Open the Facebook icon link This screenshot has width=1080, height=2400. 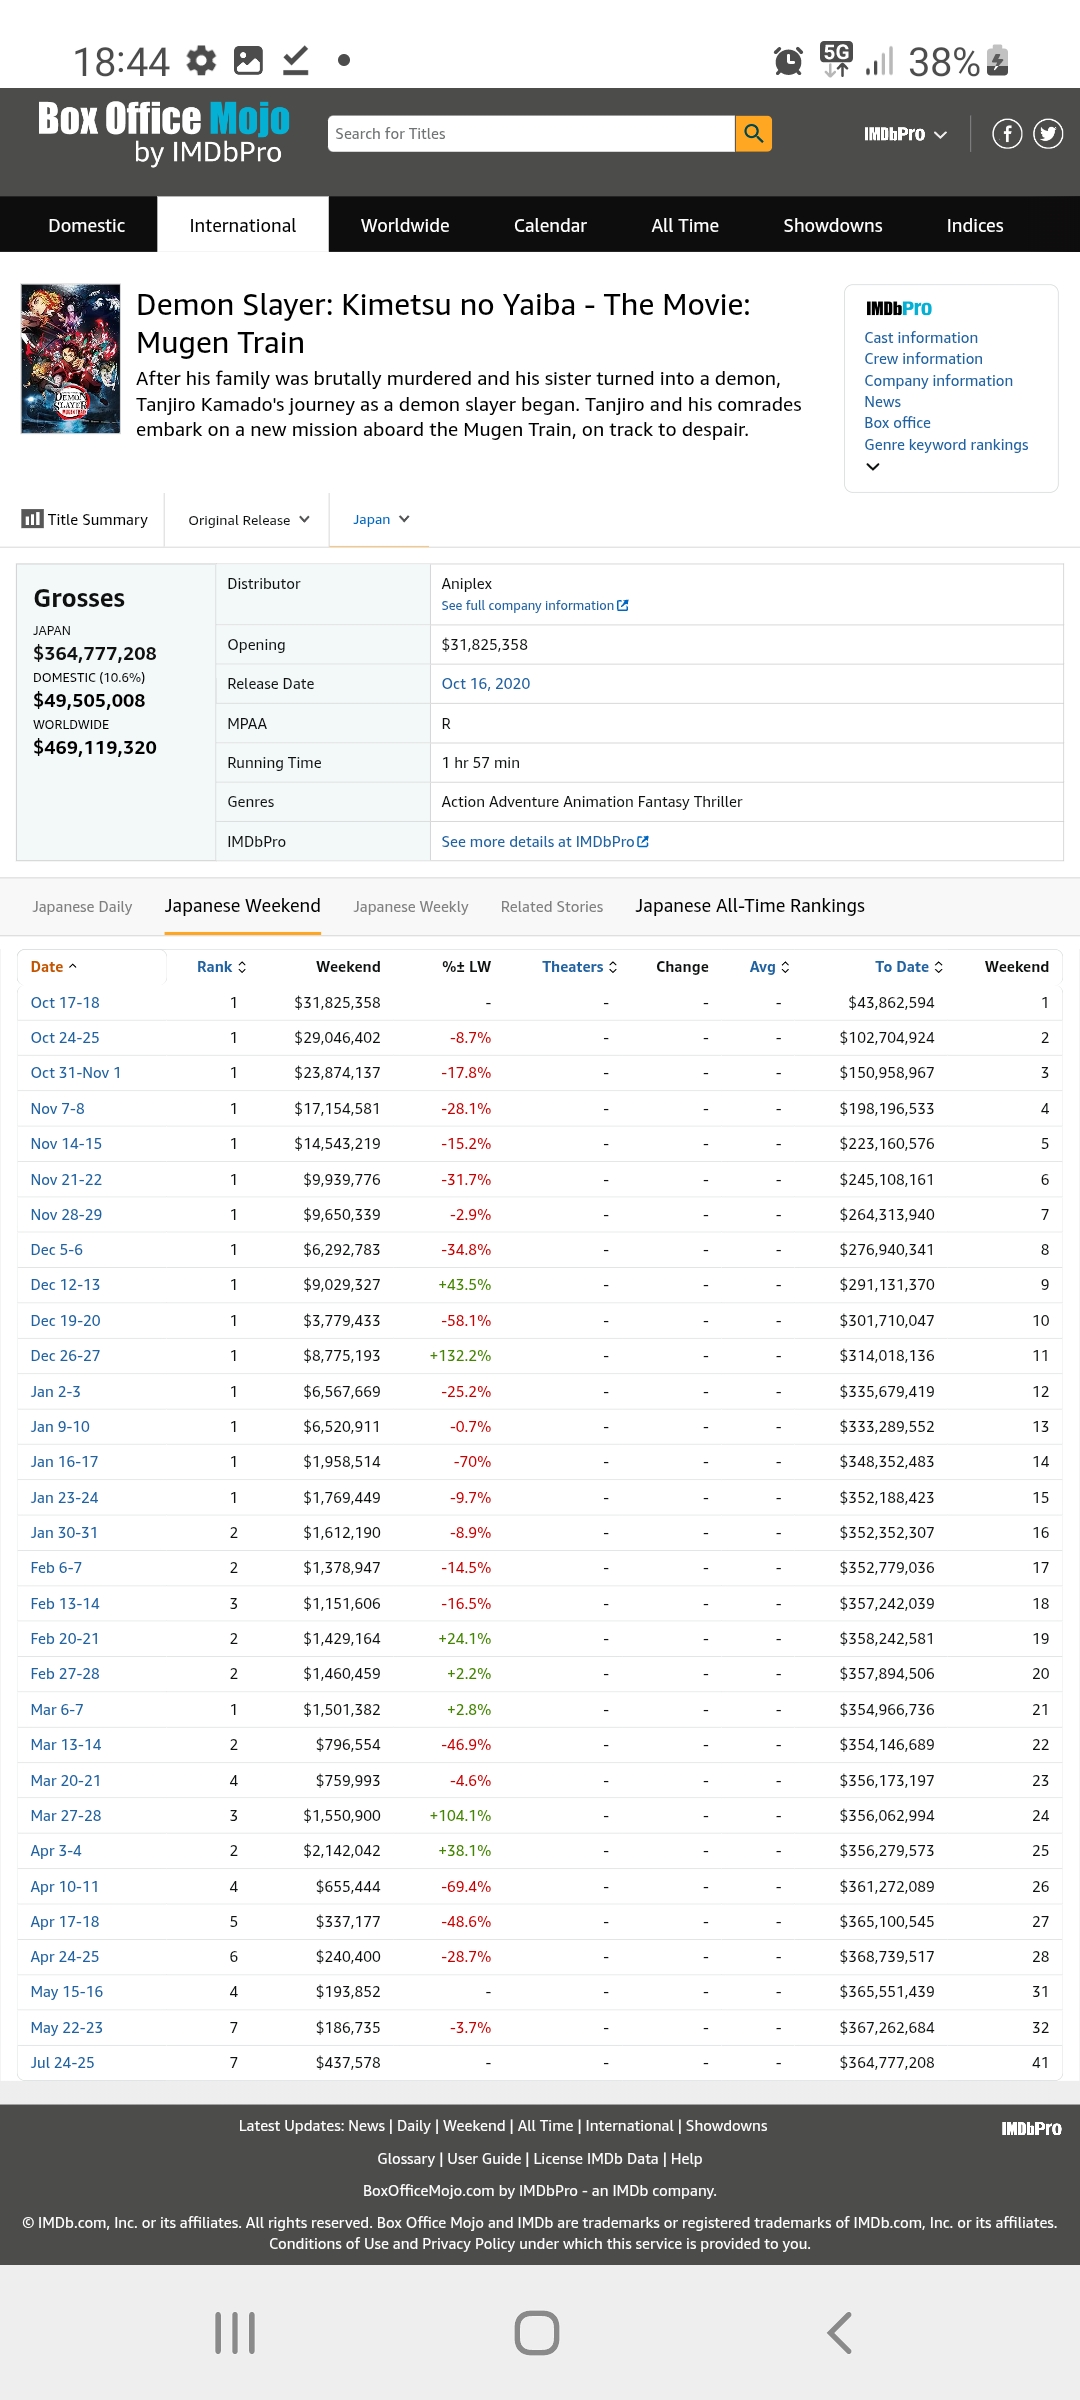pos(1007,133)
